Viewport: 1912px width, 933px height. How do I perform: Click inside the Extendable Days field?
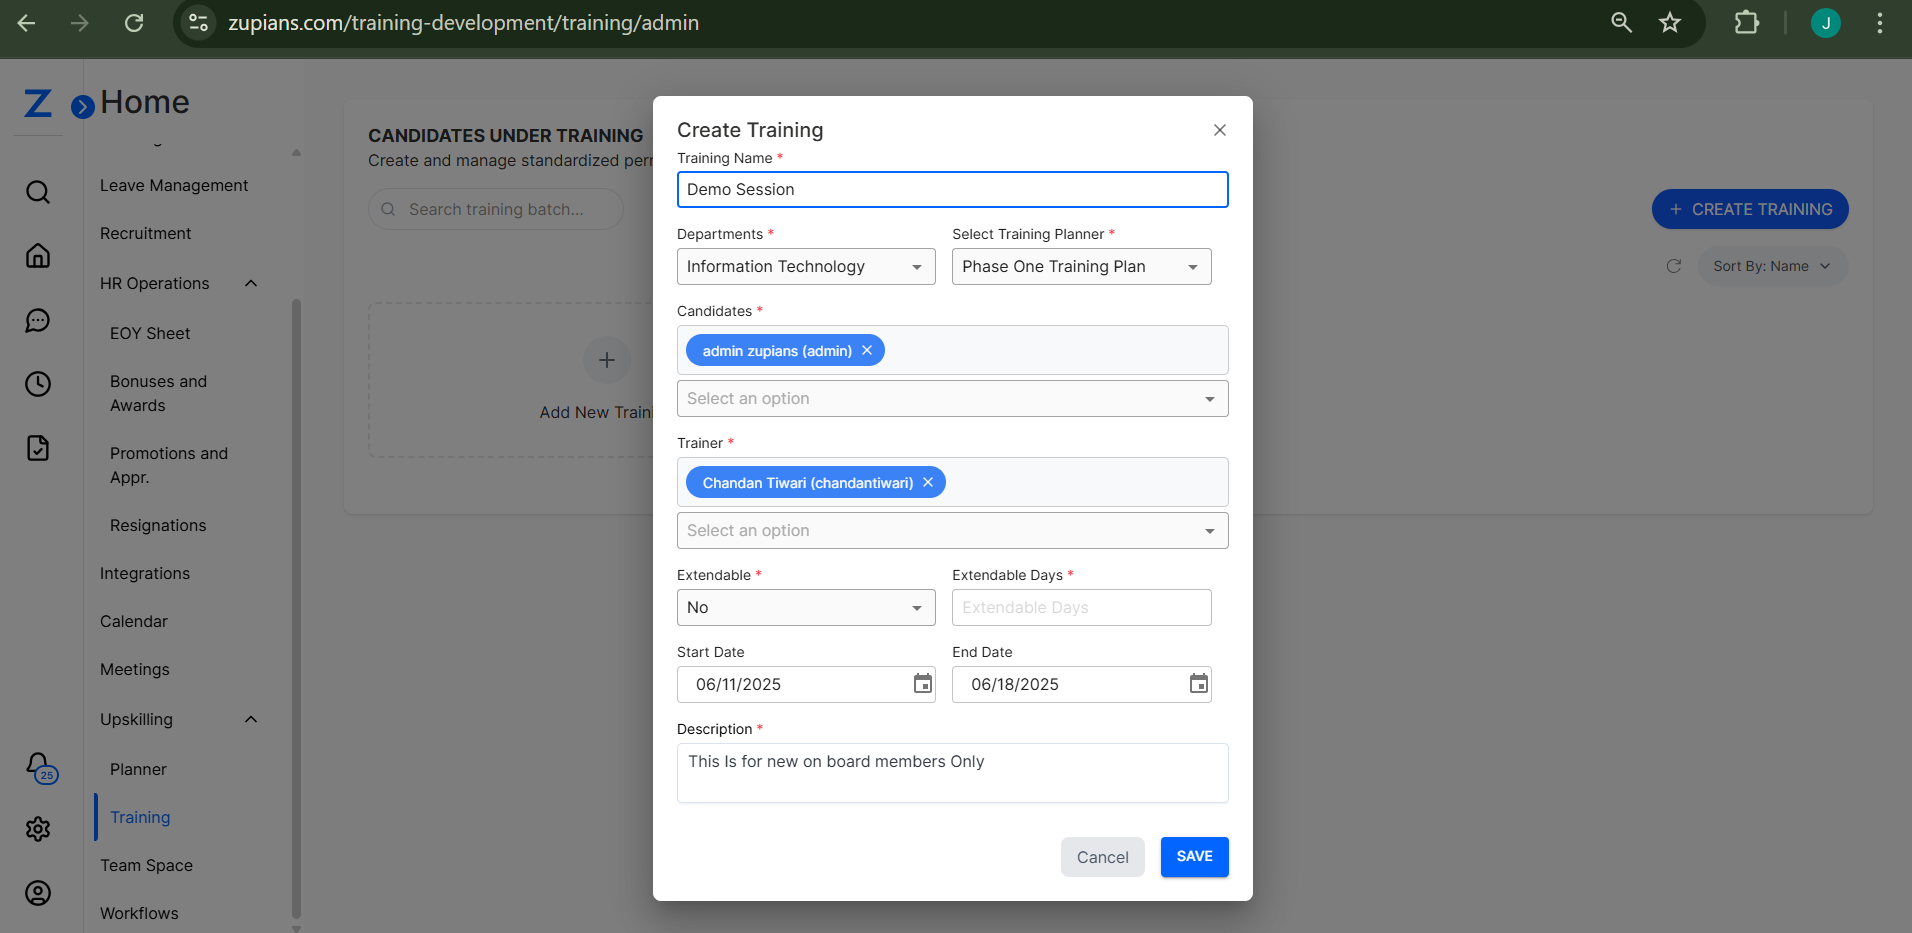1081,607
